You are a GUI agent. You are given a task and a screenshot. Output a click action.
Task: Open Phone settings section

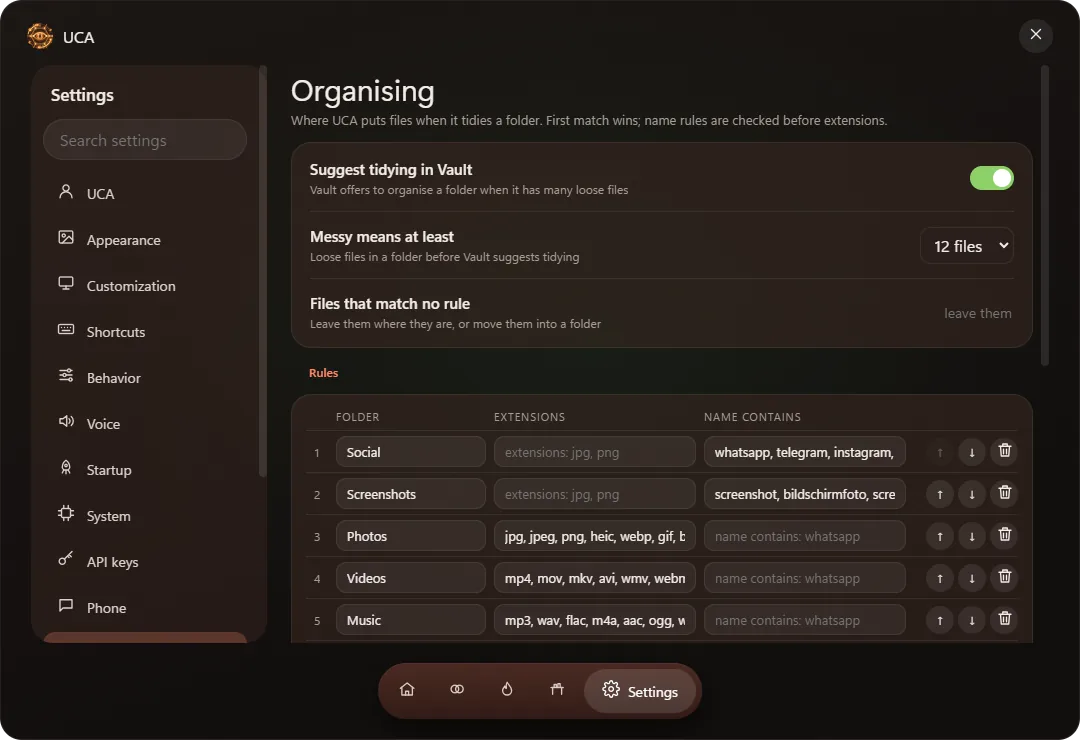(x=145, y=608)
